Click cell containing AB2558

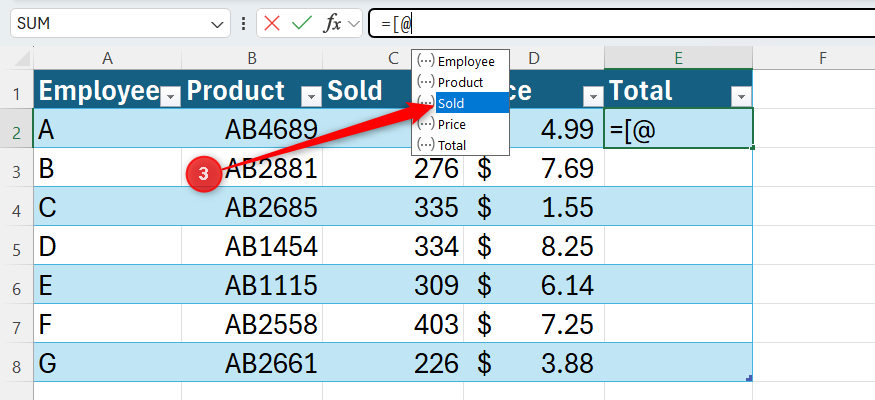point(252,324)
